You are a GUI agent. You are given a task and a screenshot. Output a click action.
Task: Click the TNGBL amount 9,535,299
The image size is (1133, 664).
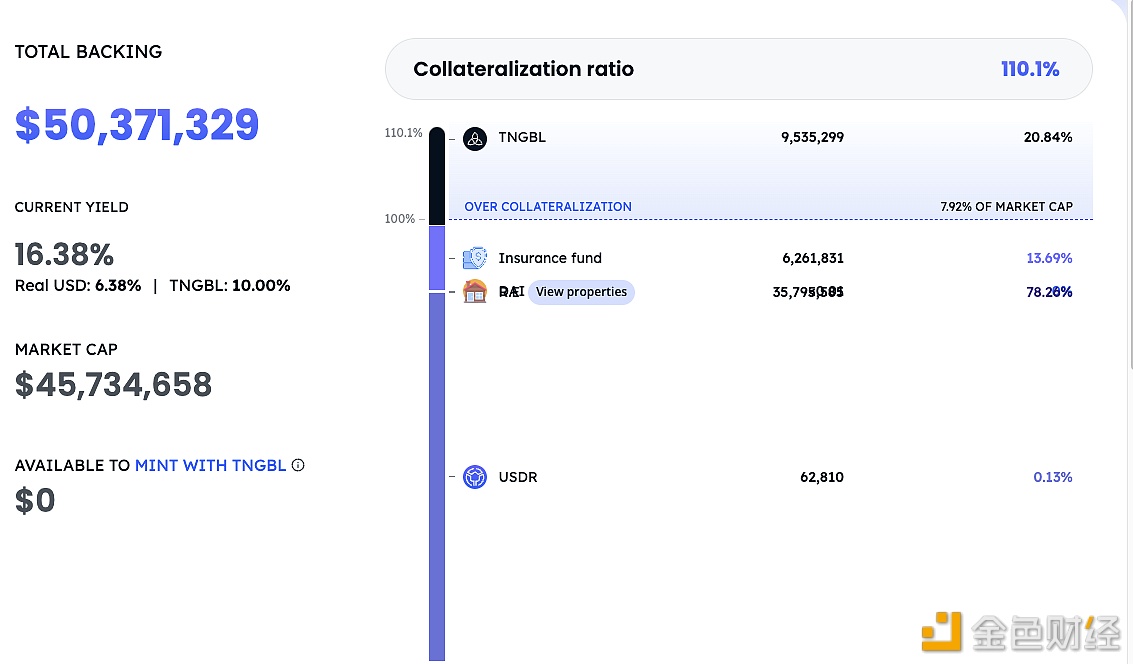click(812, 137)
